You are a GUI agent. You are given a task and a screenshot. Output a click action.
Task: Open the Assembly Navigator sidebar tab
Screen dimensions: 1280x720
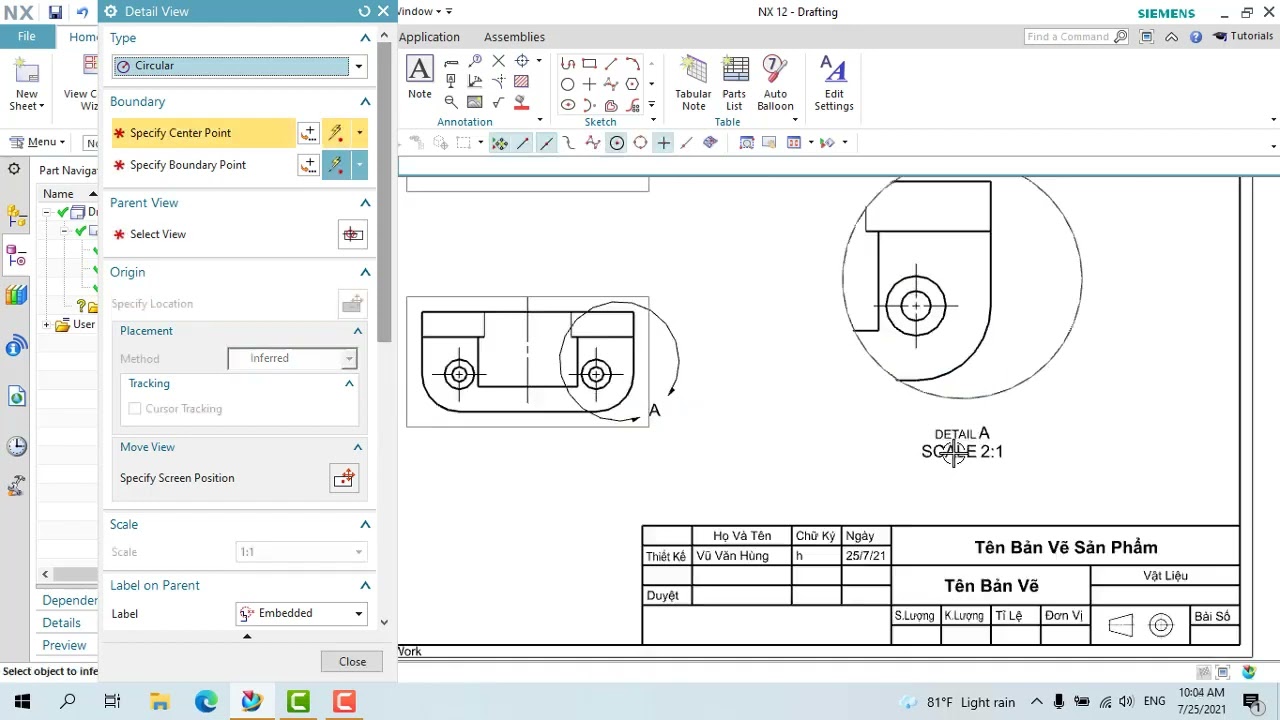[15, 216]
